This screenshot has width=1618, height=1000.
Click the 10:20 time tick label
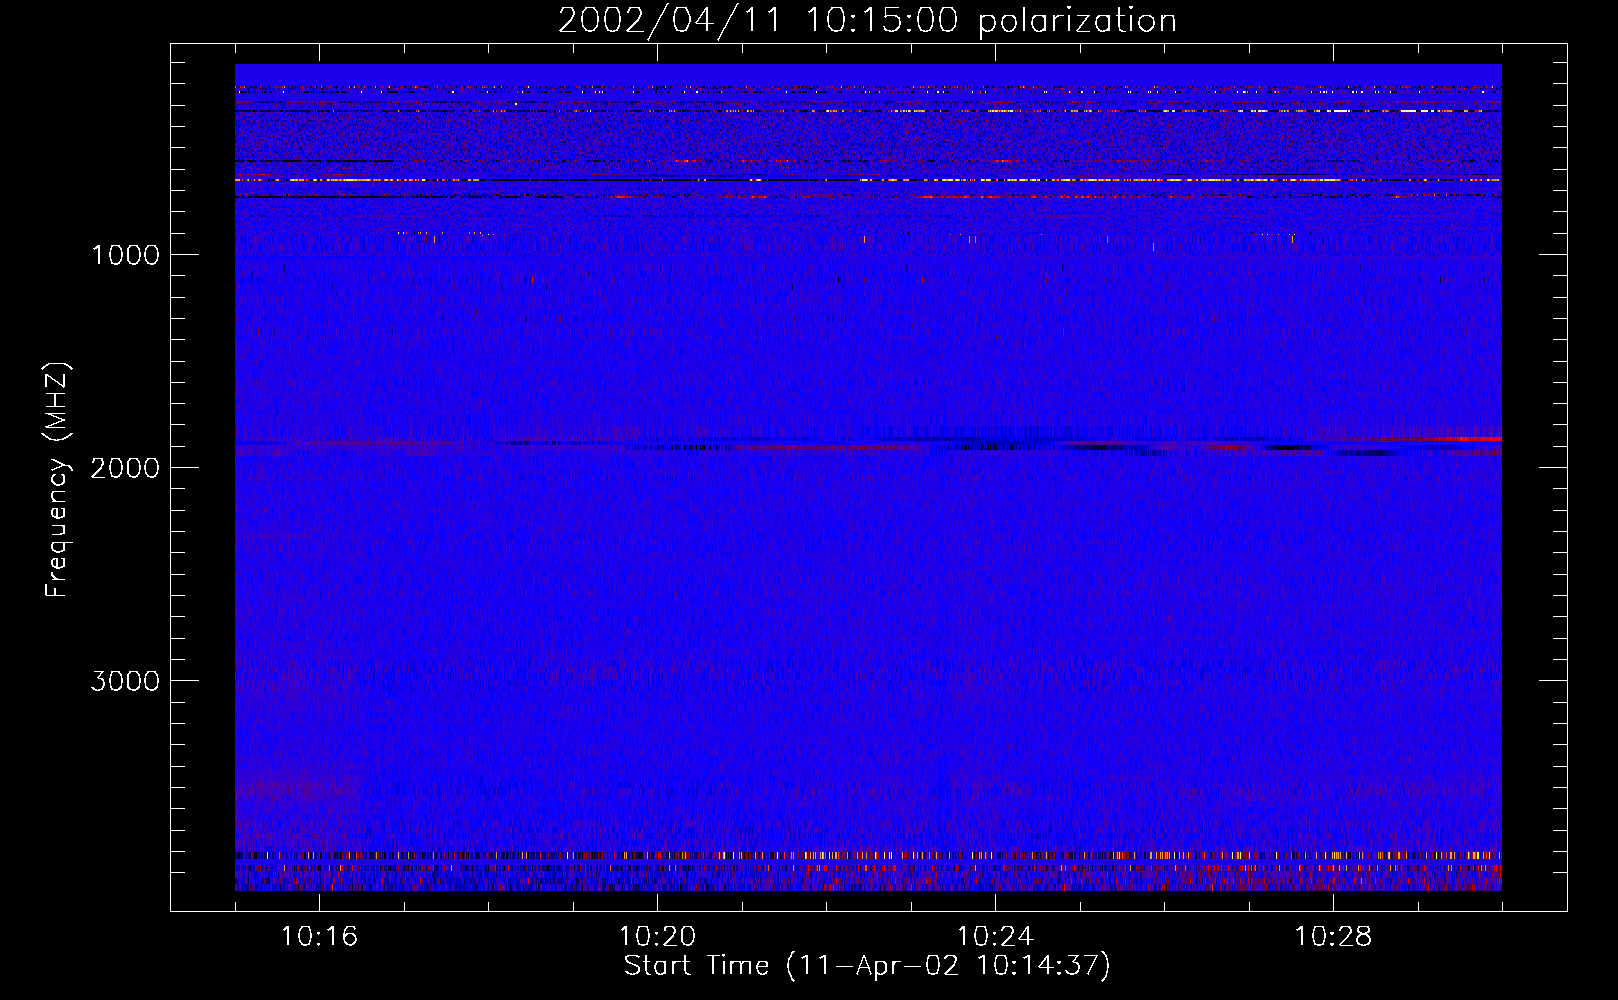(657, 936)
